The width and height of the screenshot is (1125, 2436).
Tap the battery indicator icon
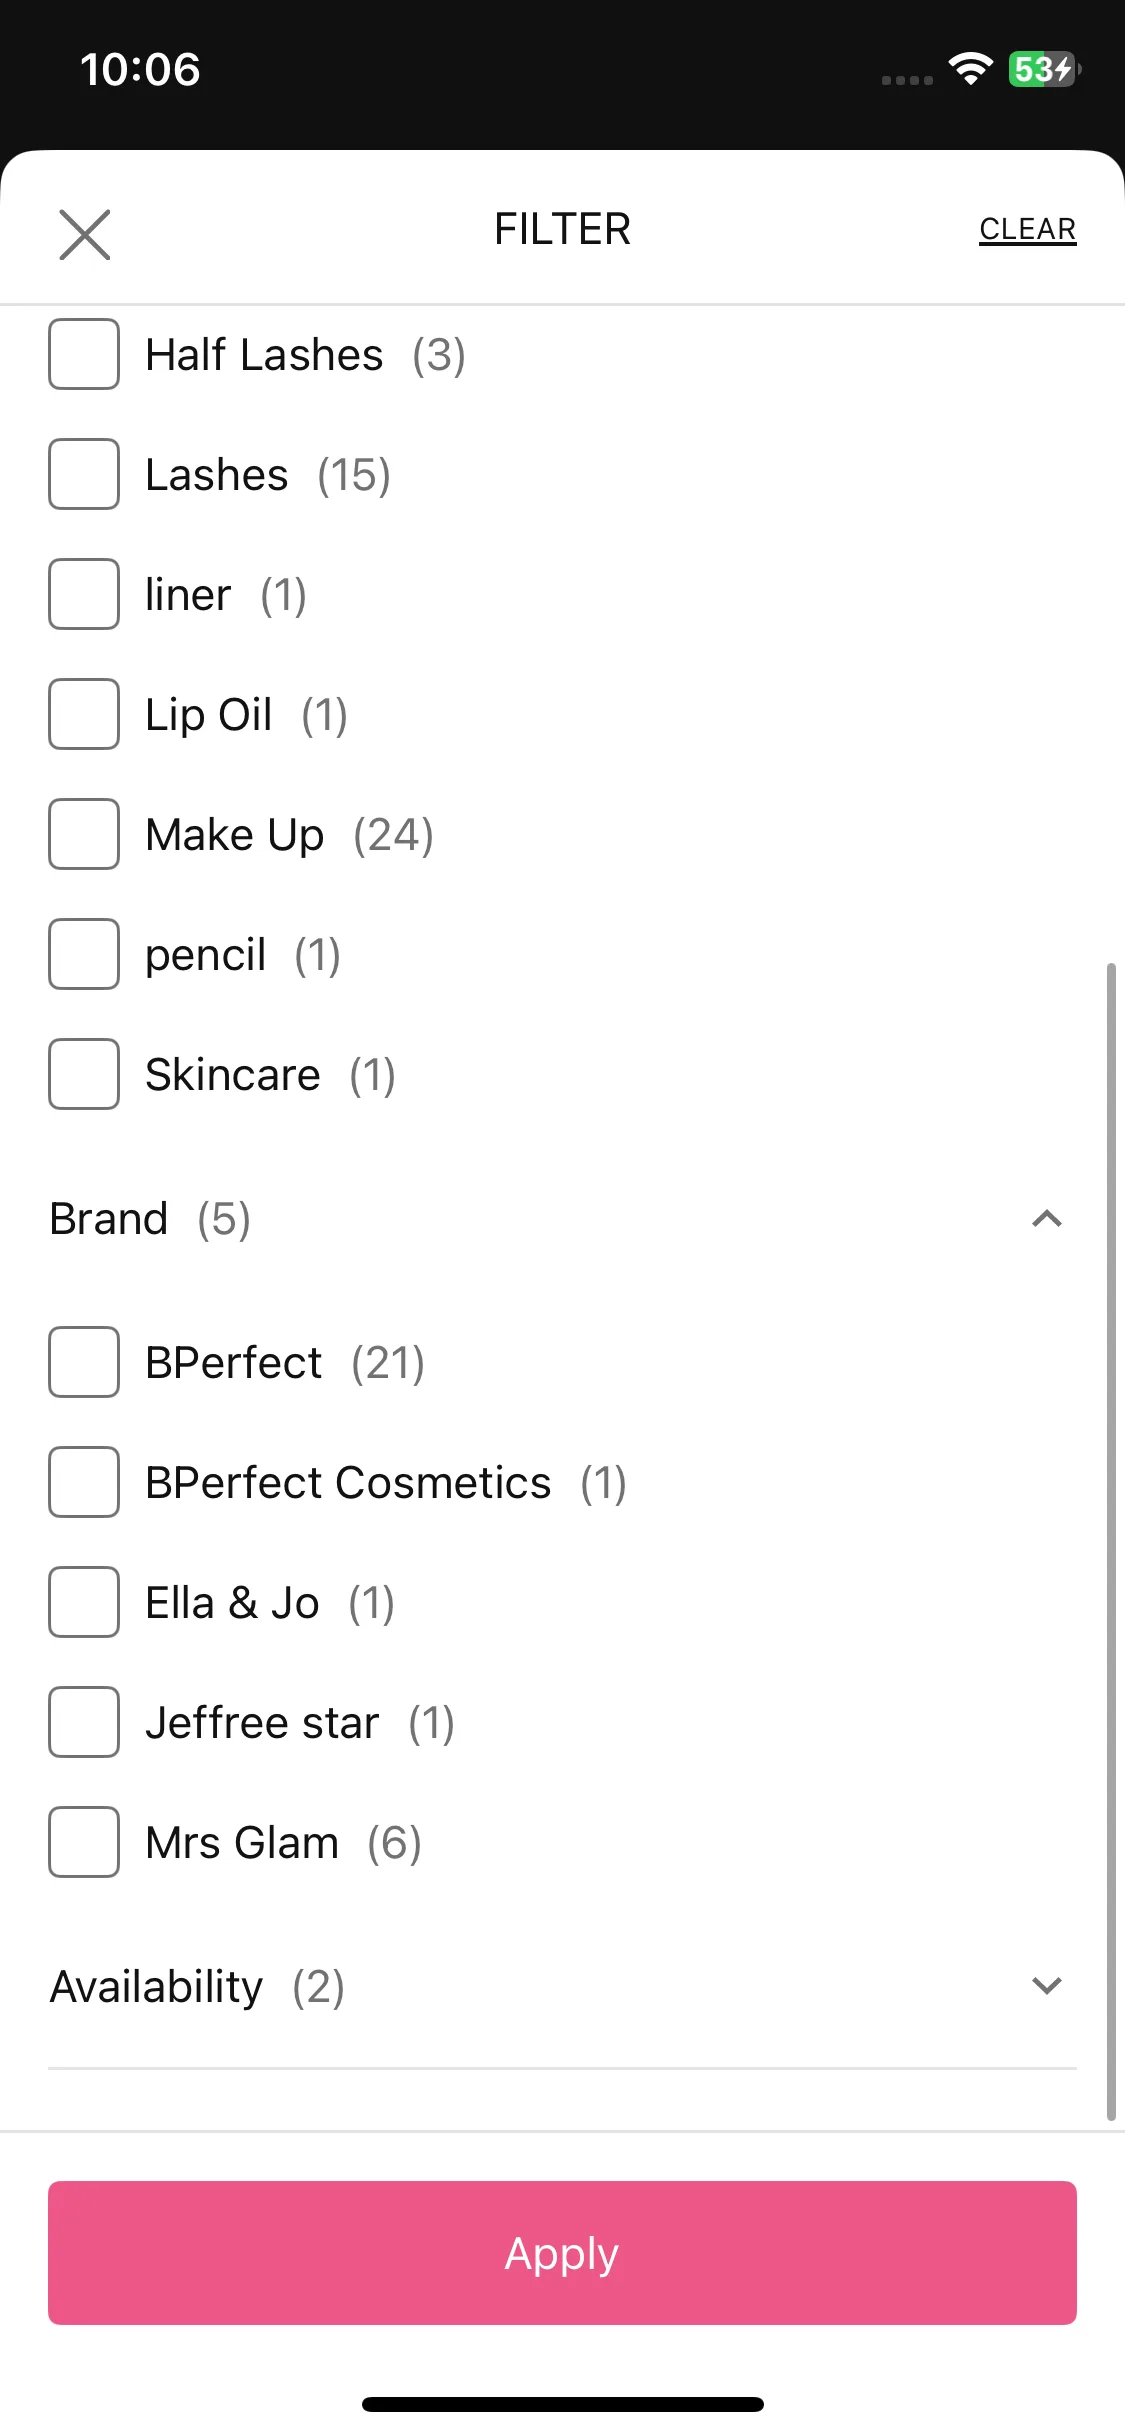point(1044,69)
